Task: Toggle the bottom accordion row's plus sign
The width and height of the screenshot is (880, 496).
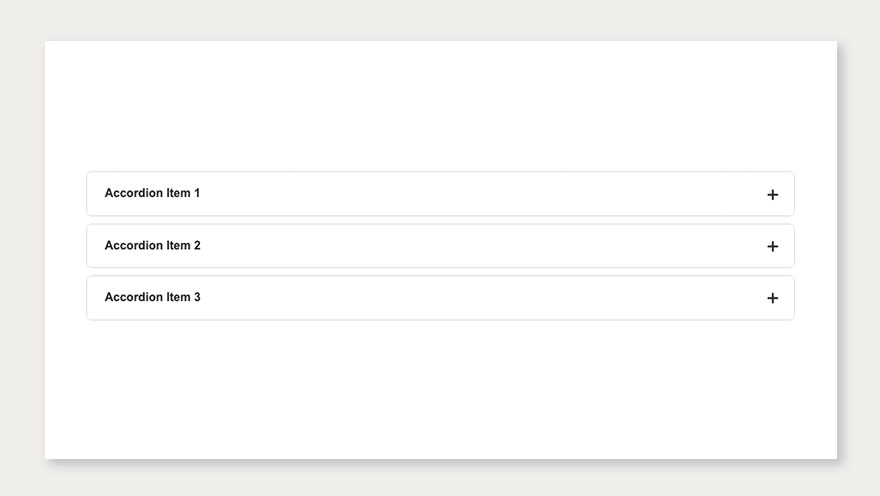Action: click(x=772, y=298)
